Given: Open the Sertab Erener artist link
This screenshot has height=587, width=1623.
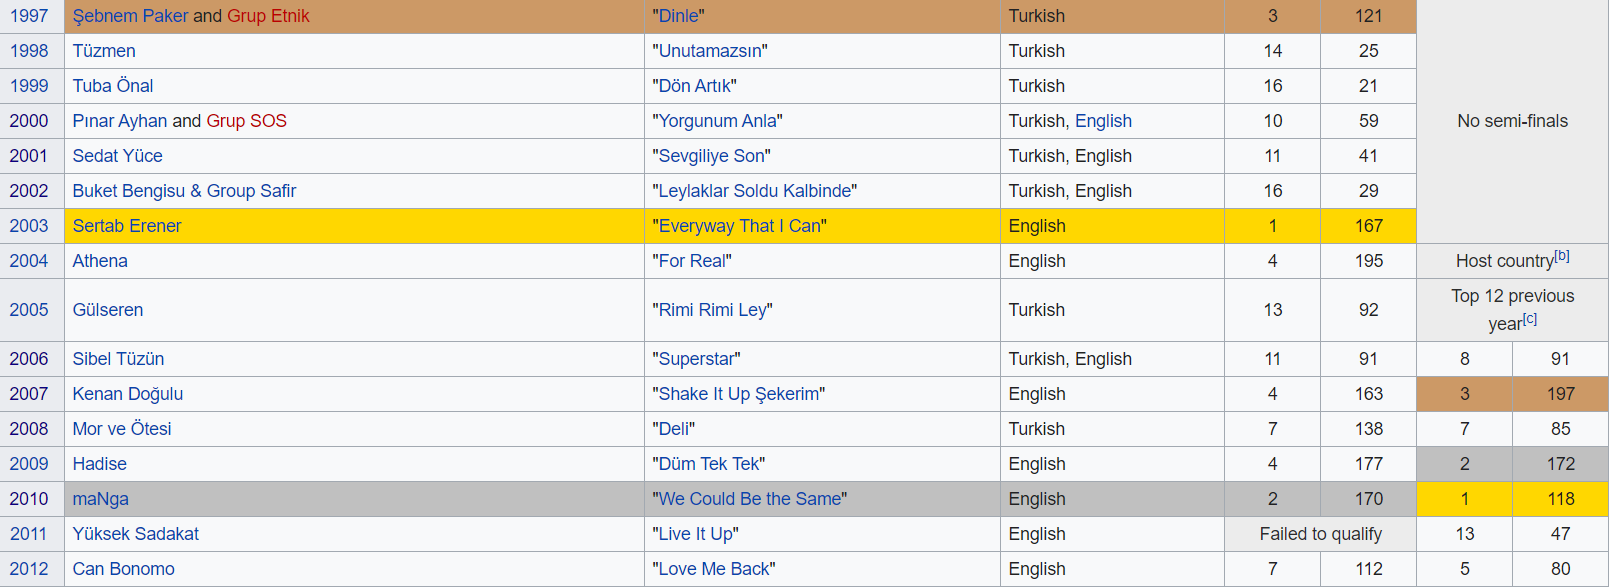Looking at the screenshot, I should (x=127, y=226).
